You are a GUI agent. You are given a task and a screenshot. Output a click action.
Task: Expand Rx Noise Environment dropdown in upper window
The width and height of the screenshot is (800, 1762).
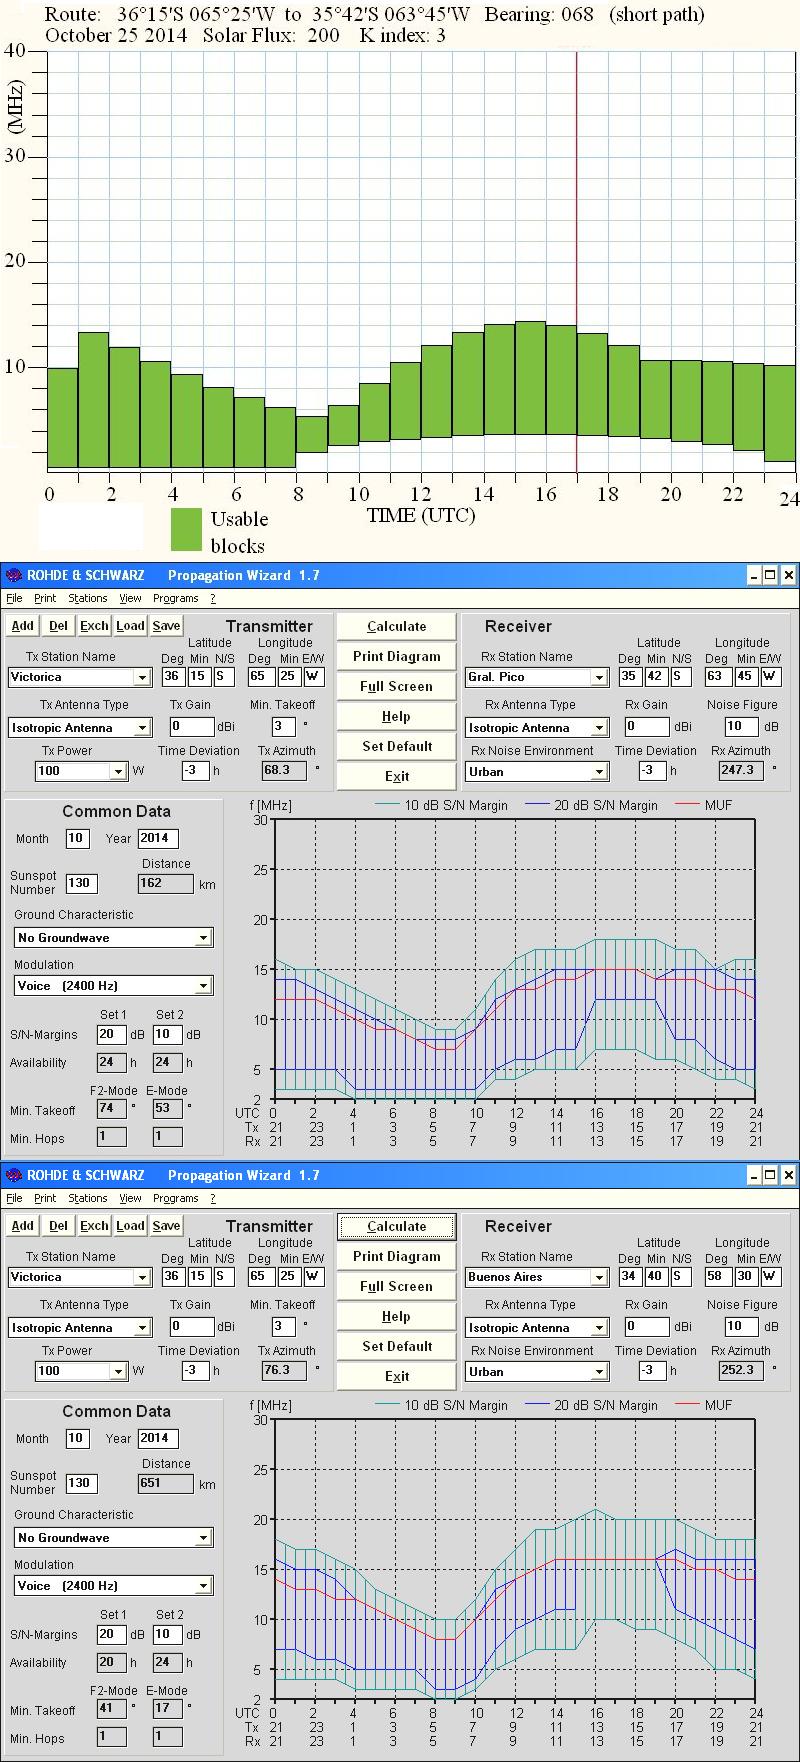tap(599, 772)
